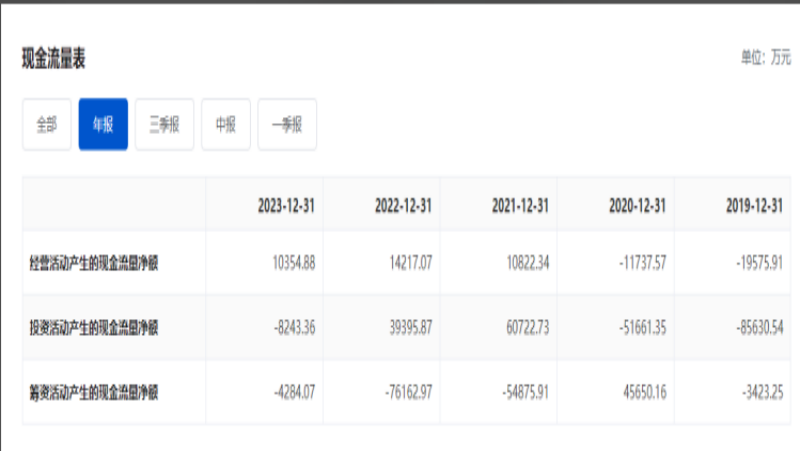Click the 2023-12-31 column header
The height and width of the screenshot is (451, 800).
tap(286, 205)
